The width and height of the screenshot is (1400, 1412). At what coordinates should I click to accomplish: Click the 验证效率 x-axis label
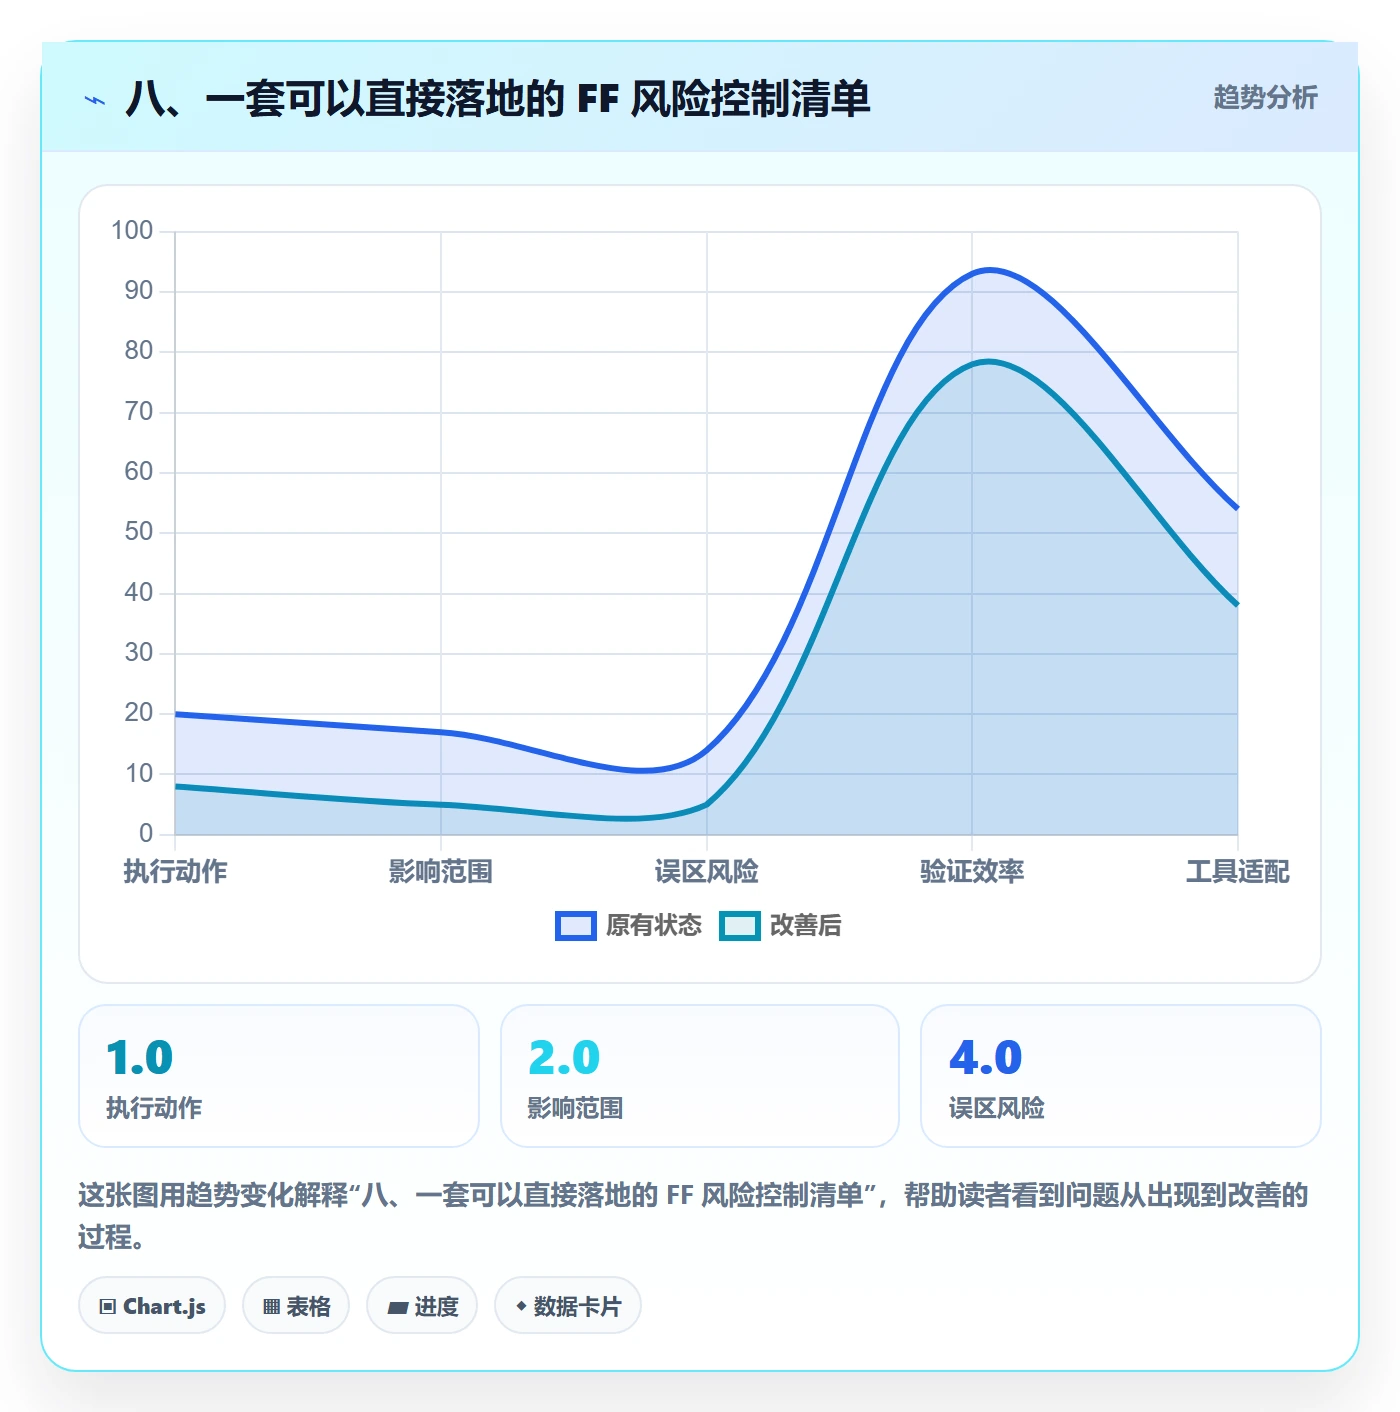[972, 872]
